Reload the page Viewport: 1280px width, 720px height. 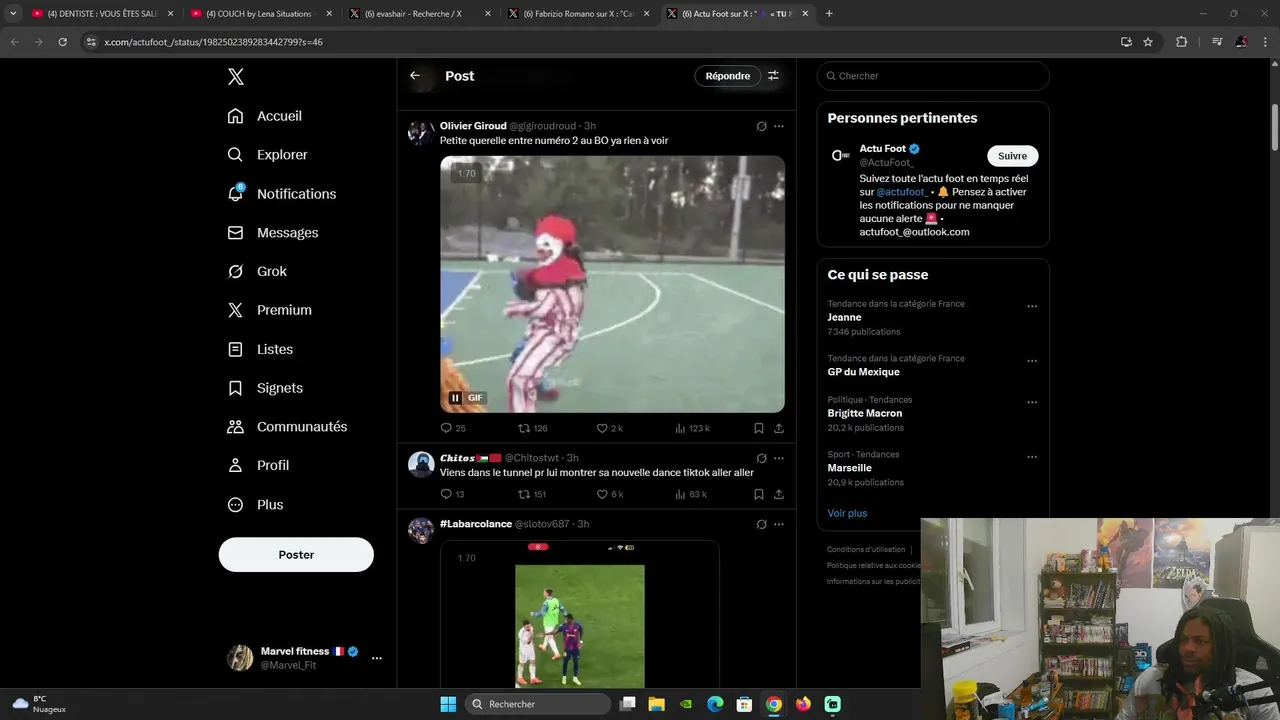pos(62,42)
